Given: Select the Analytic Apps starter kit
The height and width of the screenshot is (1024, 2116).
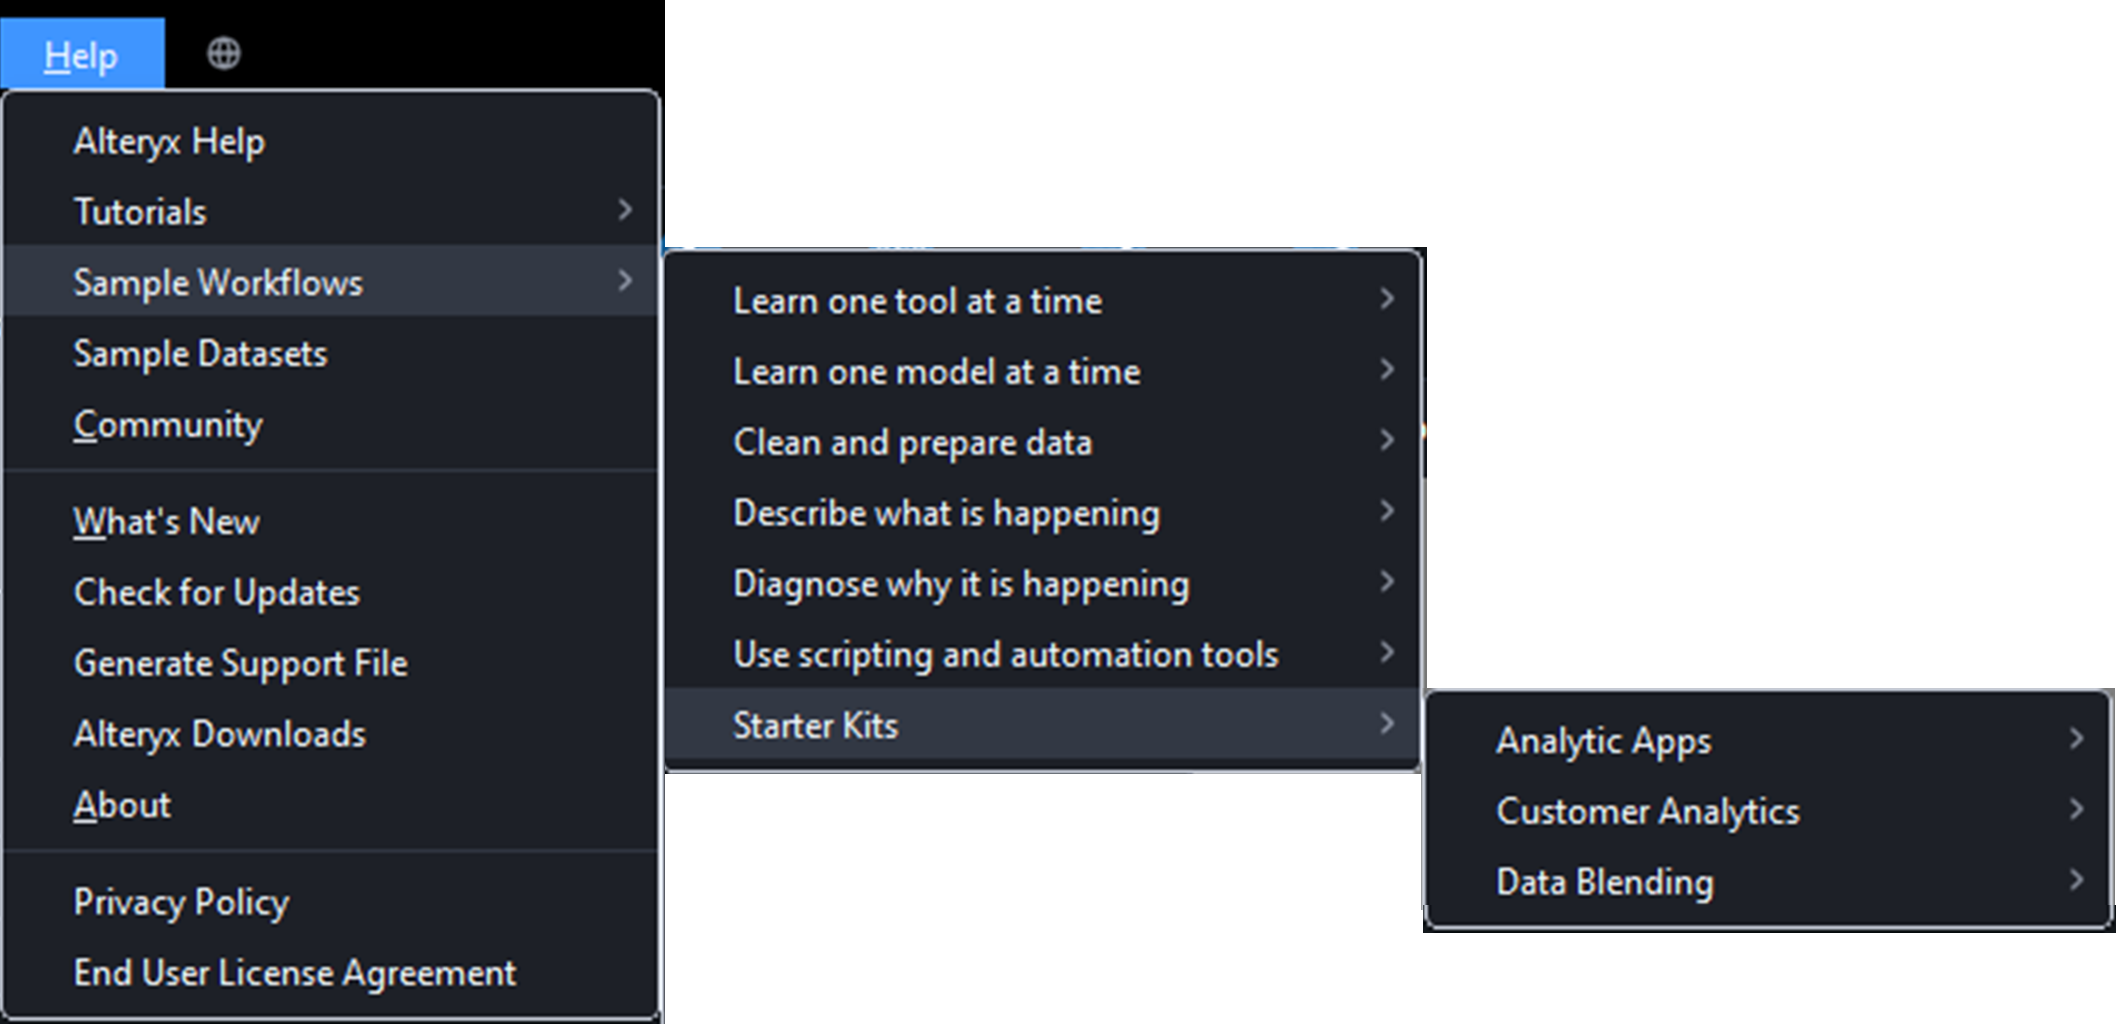Looking at the screenshot, I should [1602, 741].
